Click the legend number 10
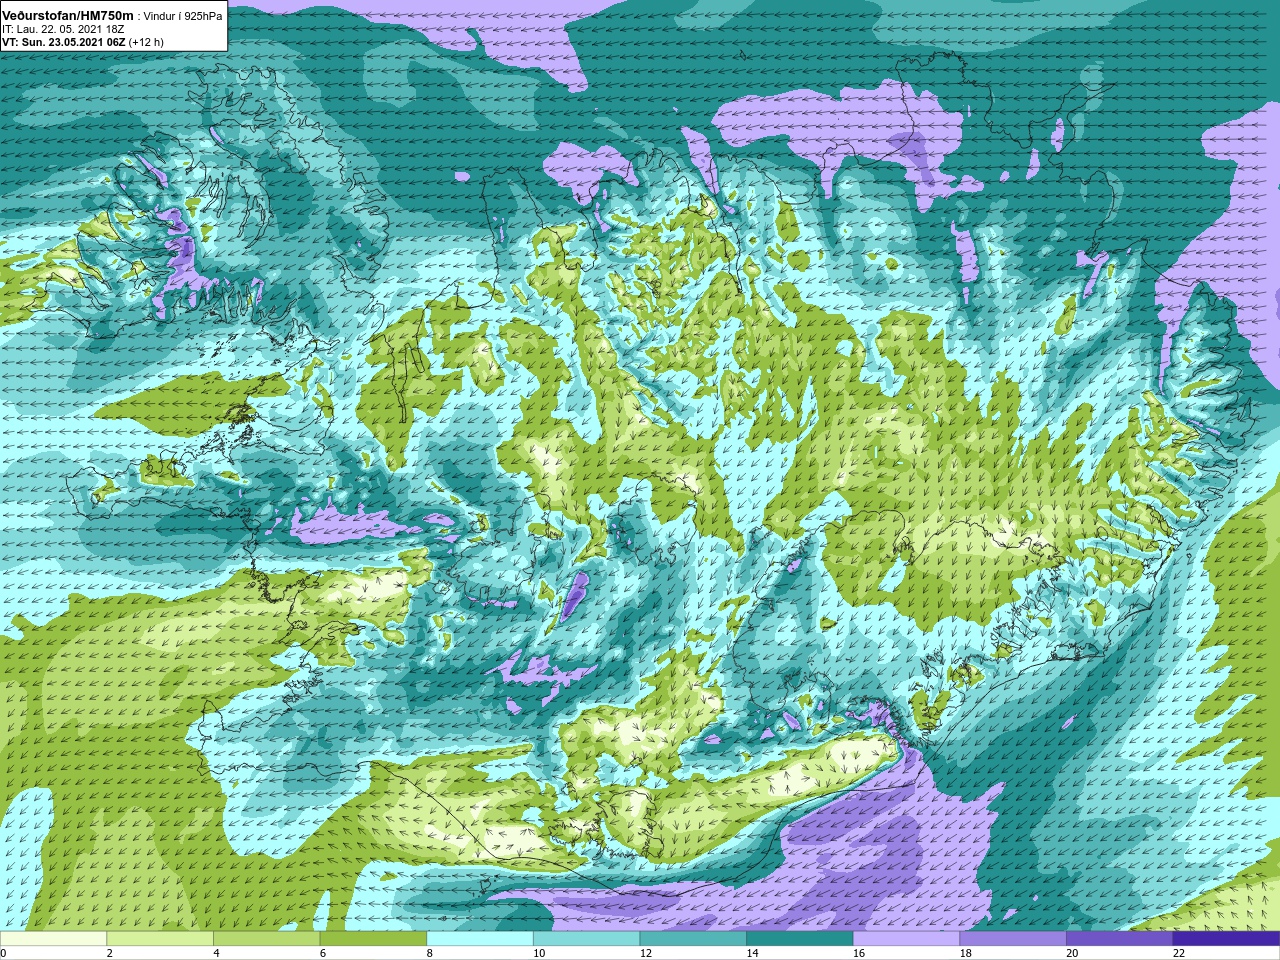Image resolution: width=1280 pixels, height=960 pixels. 538,953
